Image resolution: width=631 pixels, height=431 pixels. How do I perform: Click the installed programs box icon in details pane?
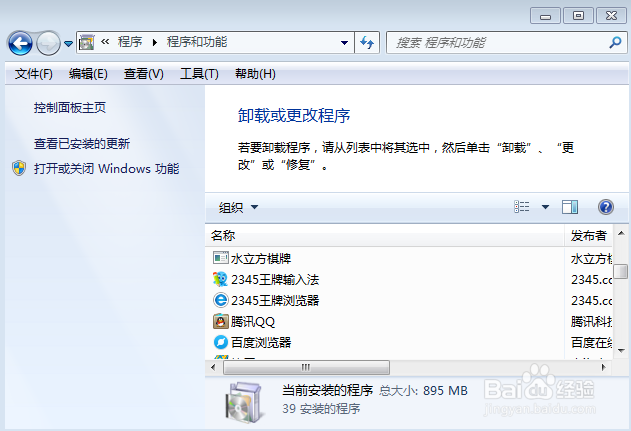click(244, 402)
